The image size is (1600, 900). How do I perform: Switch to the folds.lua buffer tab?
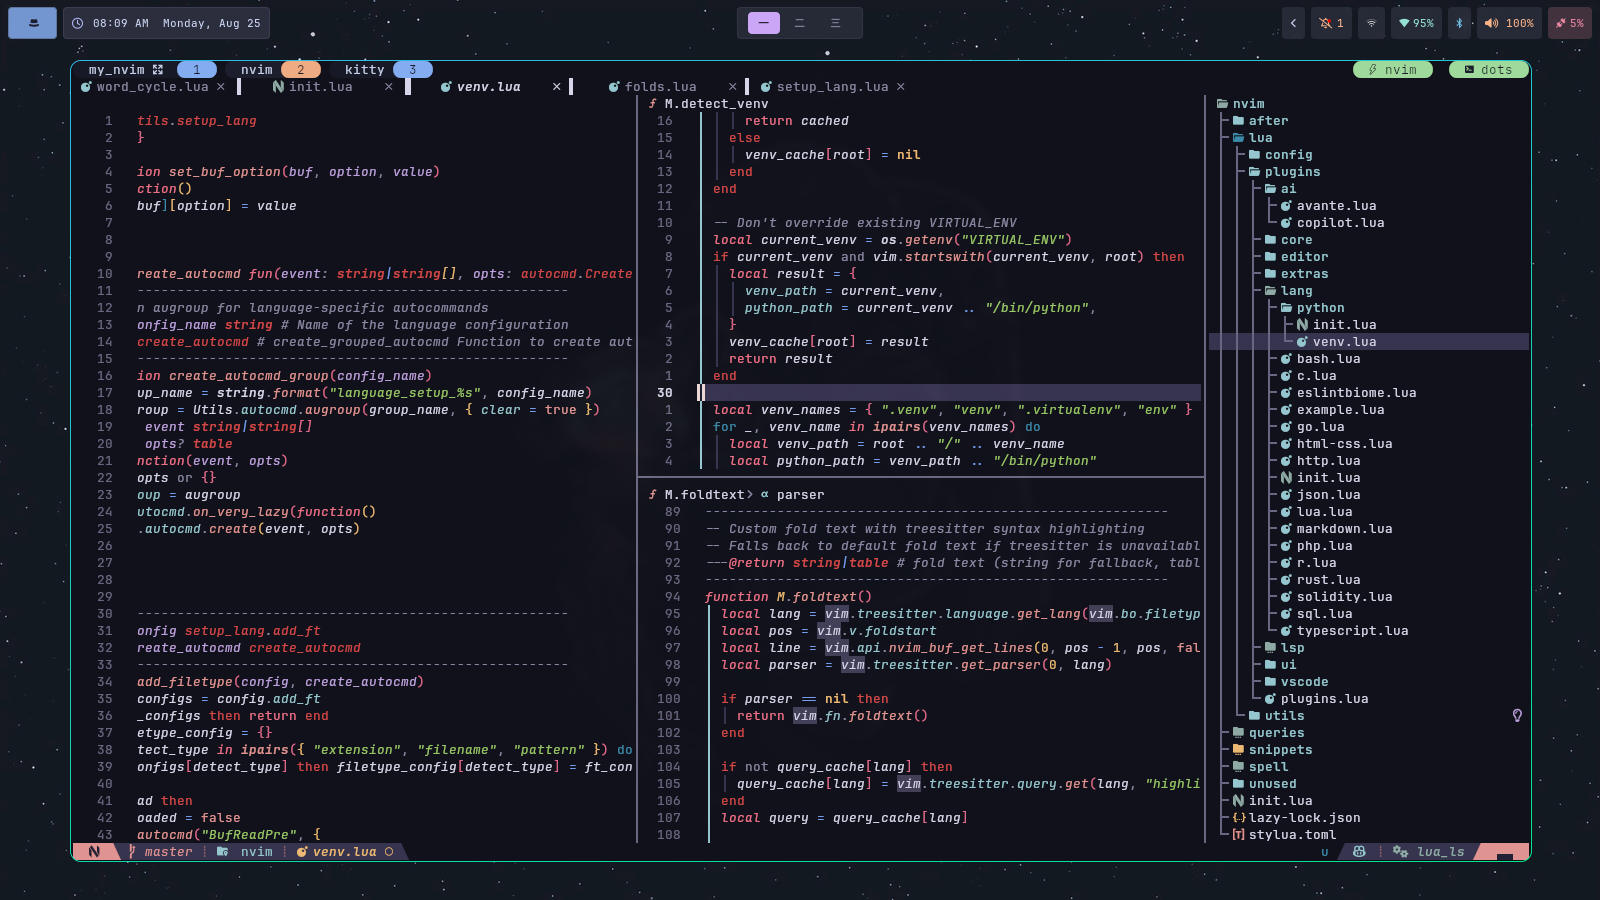659,87
